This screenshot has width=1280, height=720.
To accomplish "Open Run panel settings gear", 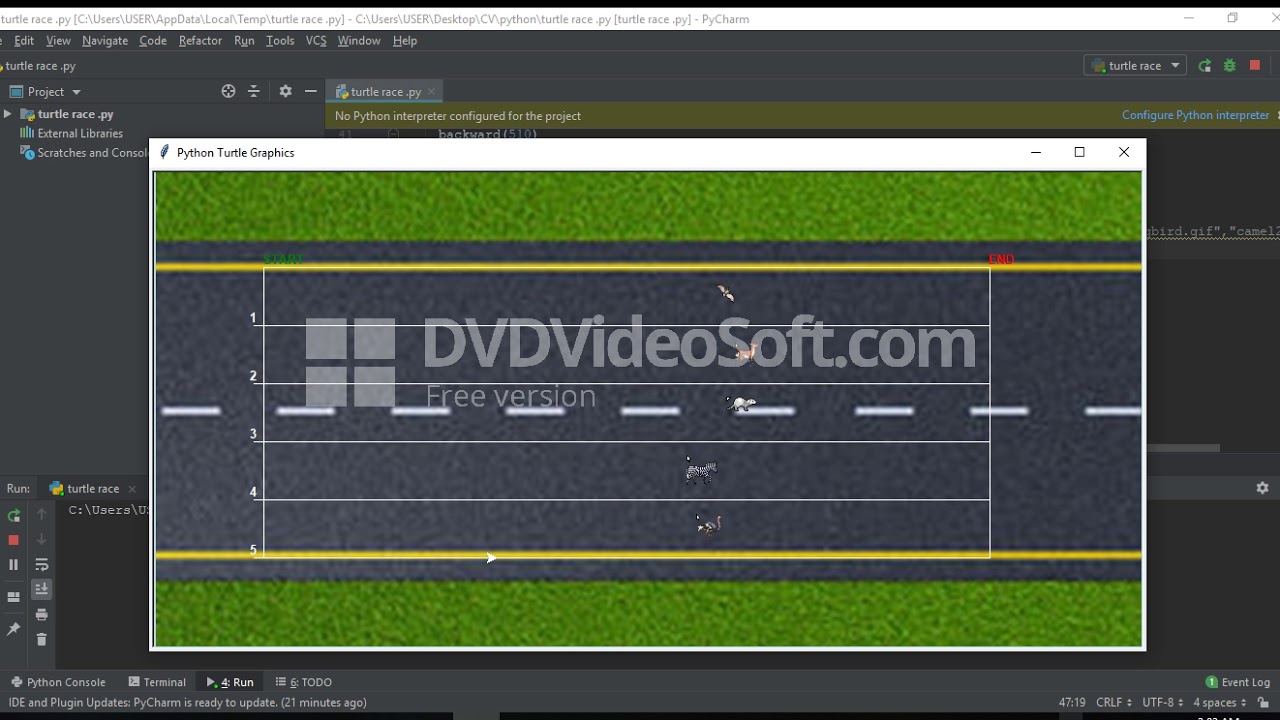I will click(x=1262, y=488).
